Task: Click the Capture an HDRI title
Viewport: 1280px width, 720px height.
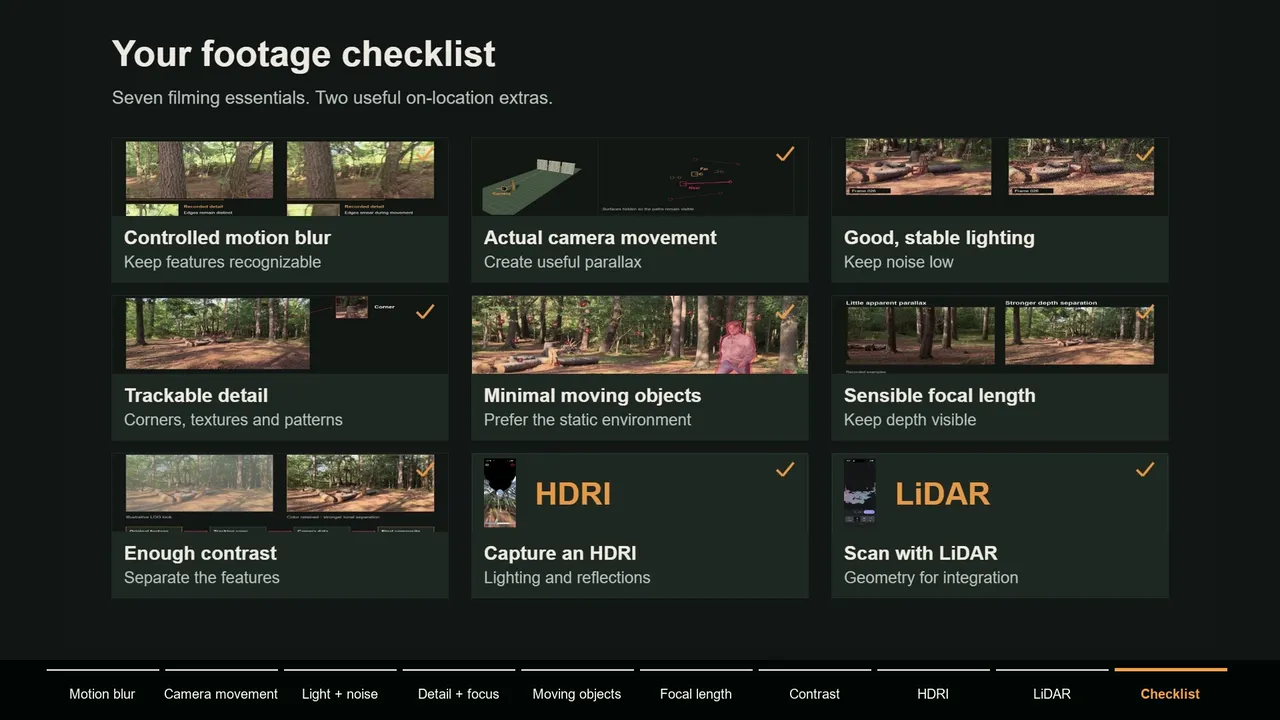Action: pos(560,553)
